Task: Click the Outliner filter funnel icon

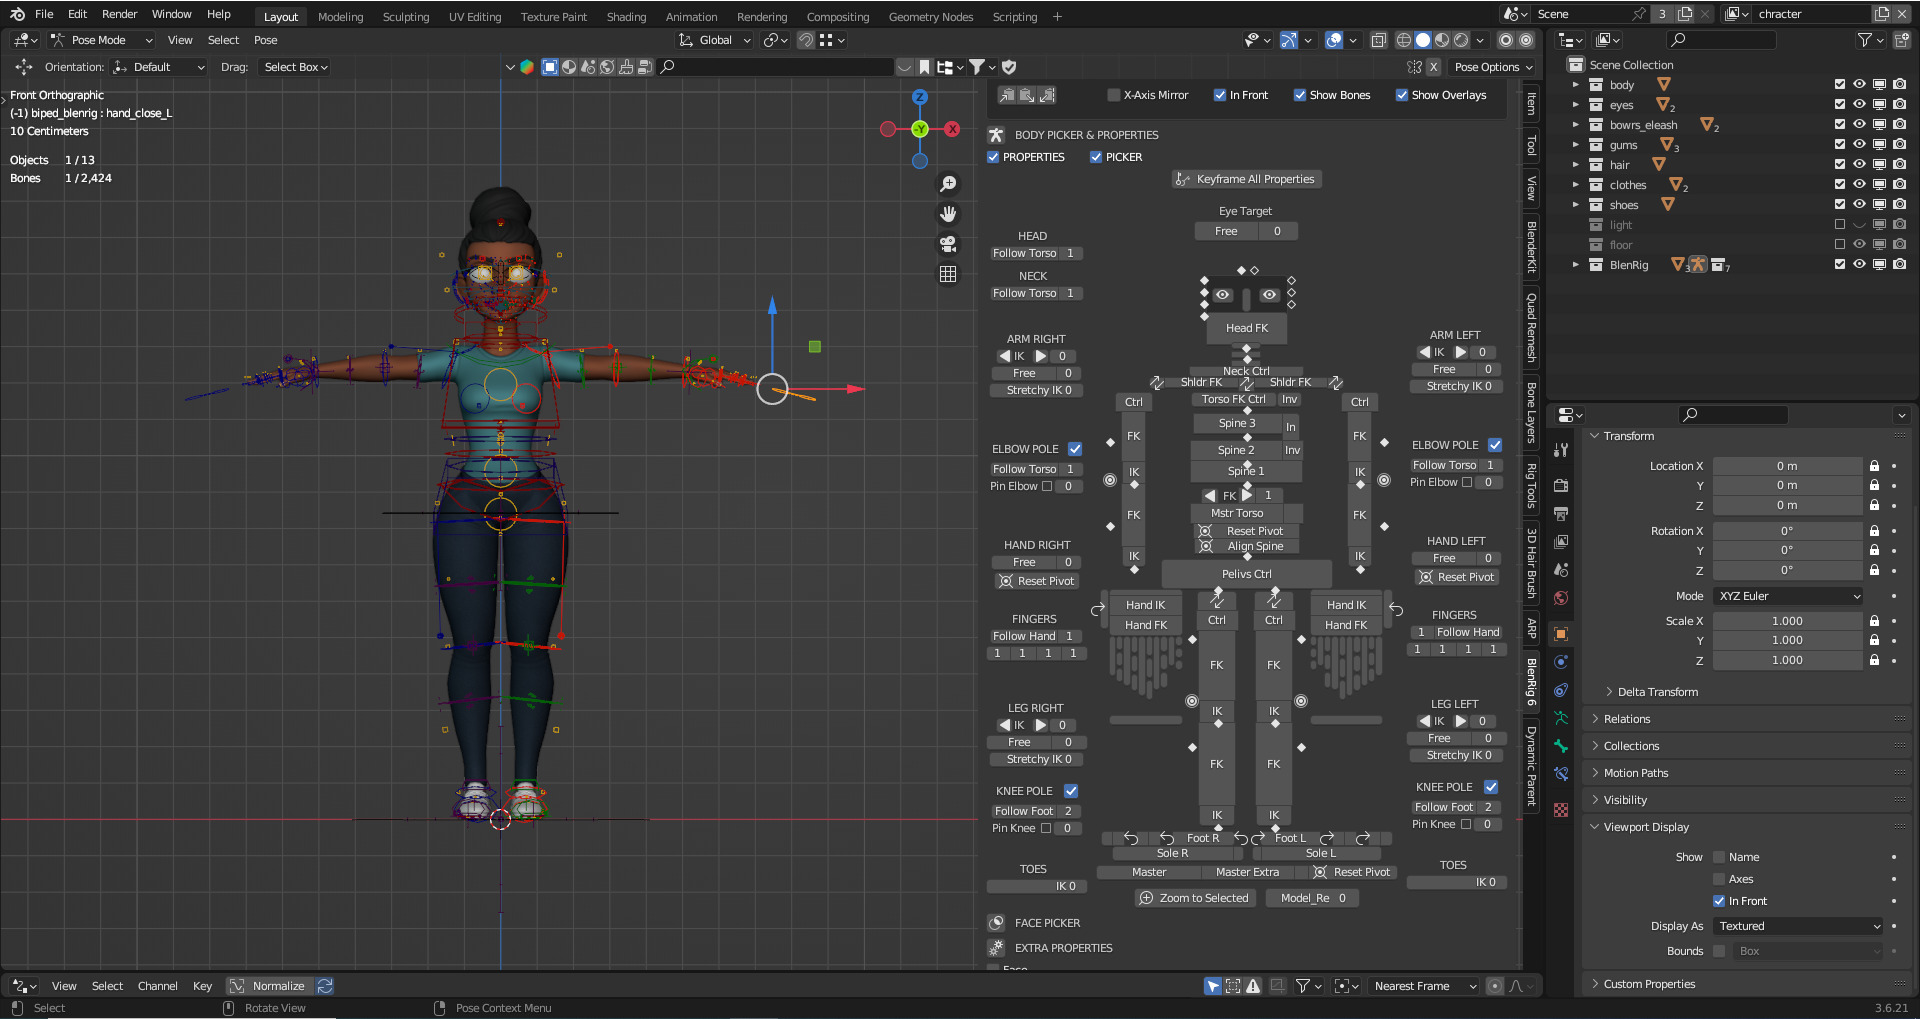Action: point(1865,40)
